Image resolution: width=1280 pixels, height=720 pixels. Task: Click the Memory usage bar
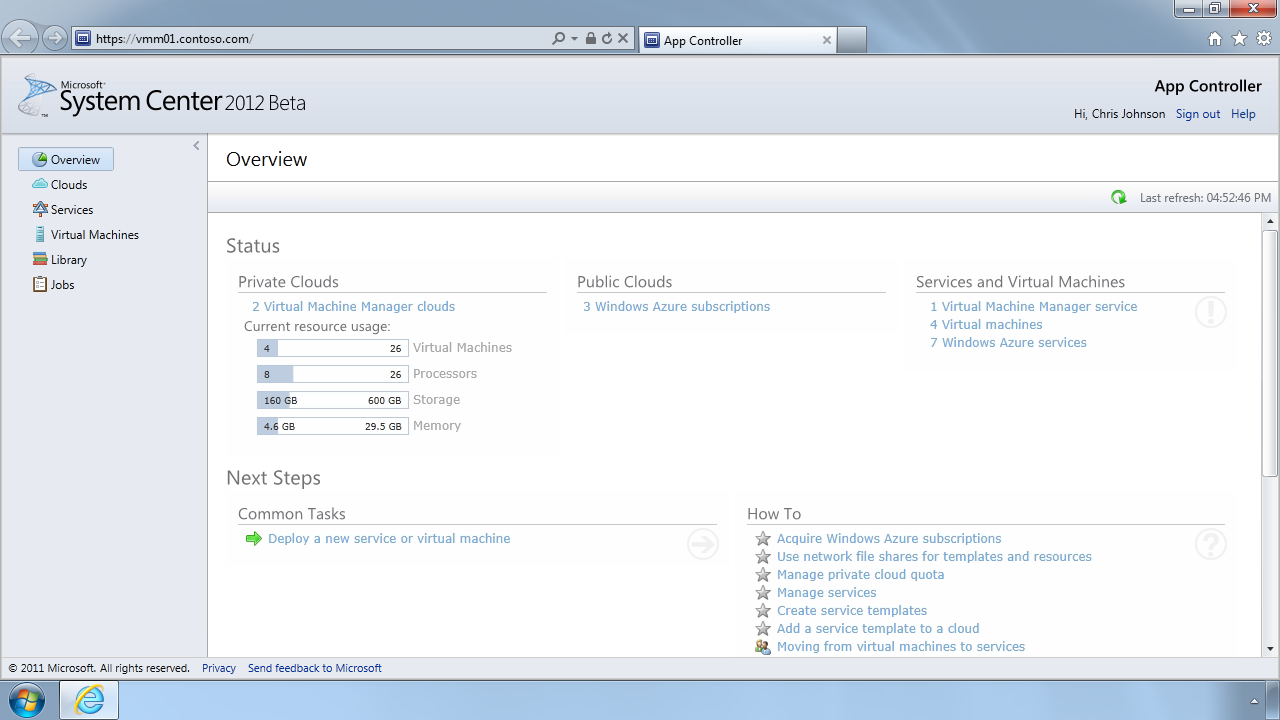click(x=333, y=426)
